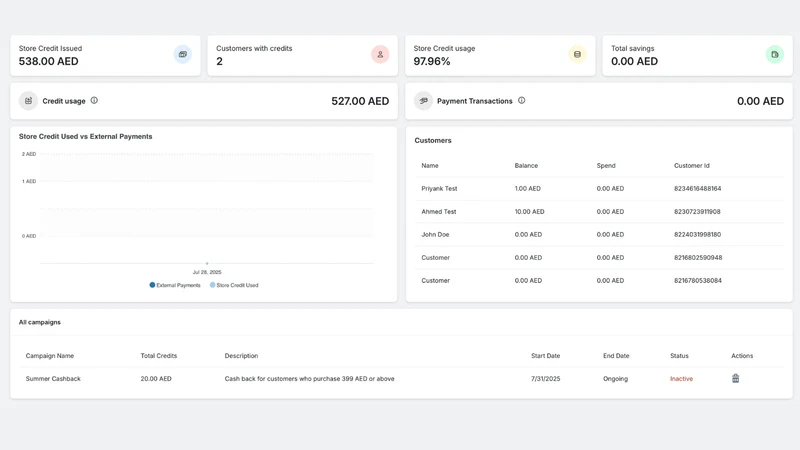
Task: Click customer ID 8234616488164
Action: pyautogui.click(x=697, y=188)
